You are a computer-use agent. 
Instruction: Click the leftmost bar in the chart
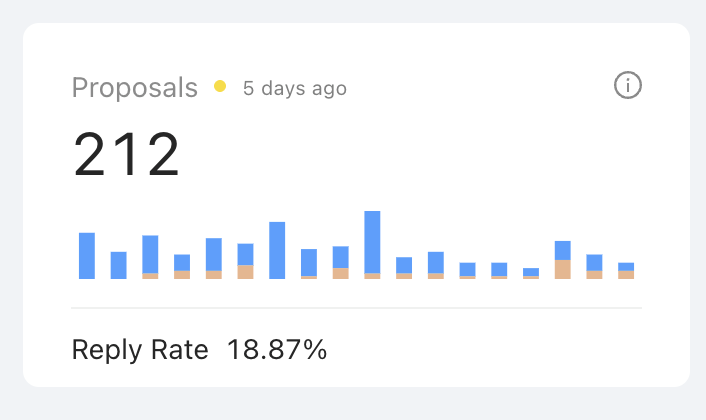[87, 255]
